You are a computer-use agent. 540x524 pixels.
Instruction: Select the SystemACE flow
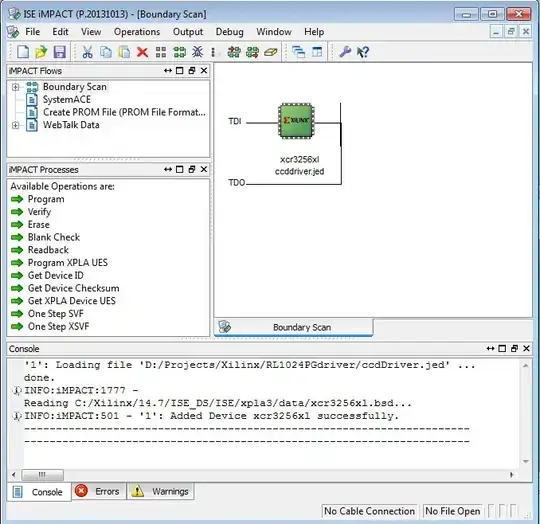coord(66,99)
